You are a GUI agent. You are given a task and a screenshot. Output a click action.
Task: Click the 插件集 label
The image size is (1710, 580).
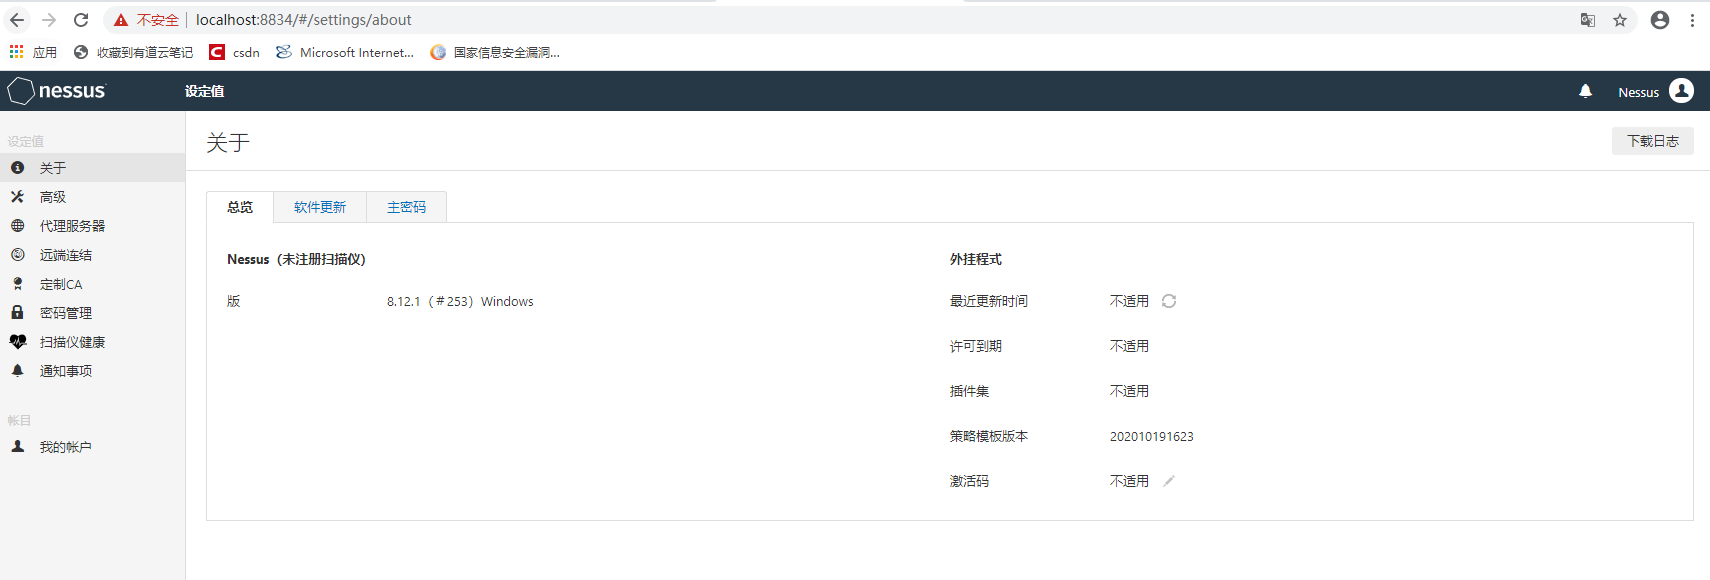pyautogui.click(x=969, y=391)
